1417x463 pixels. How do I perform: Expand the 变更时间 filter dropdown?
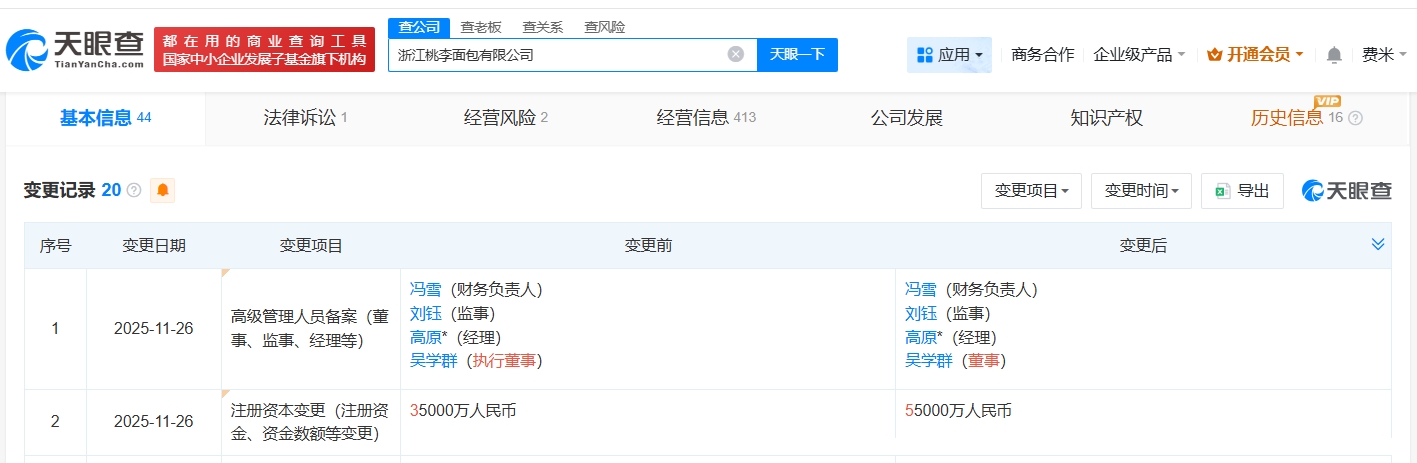tap(1141, 190)
